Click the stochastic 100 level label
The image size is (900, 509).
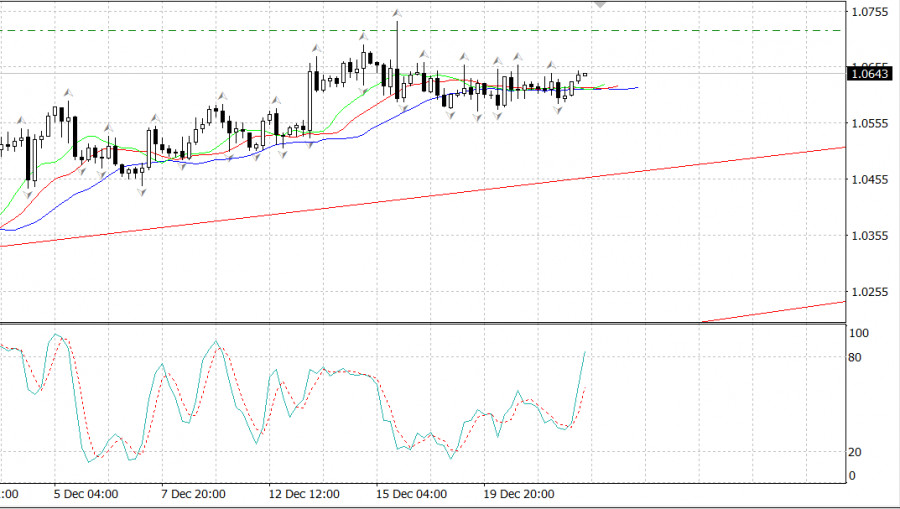tap(858, 333)
